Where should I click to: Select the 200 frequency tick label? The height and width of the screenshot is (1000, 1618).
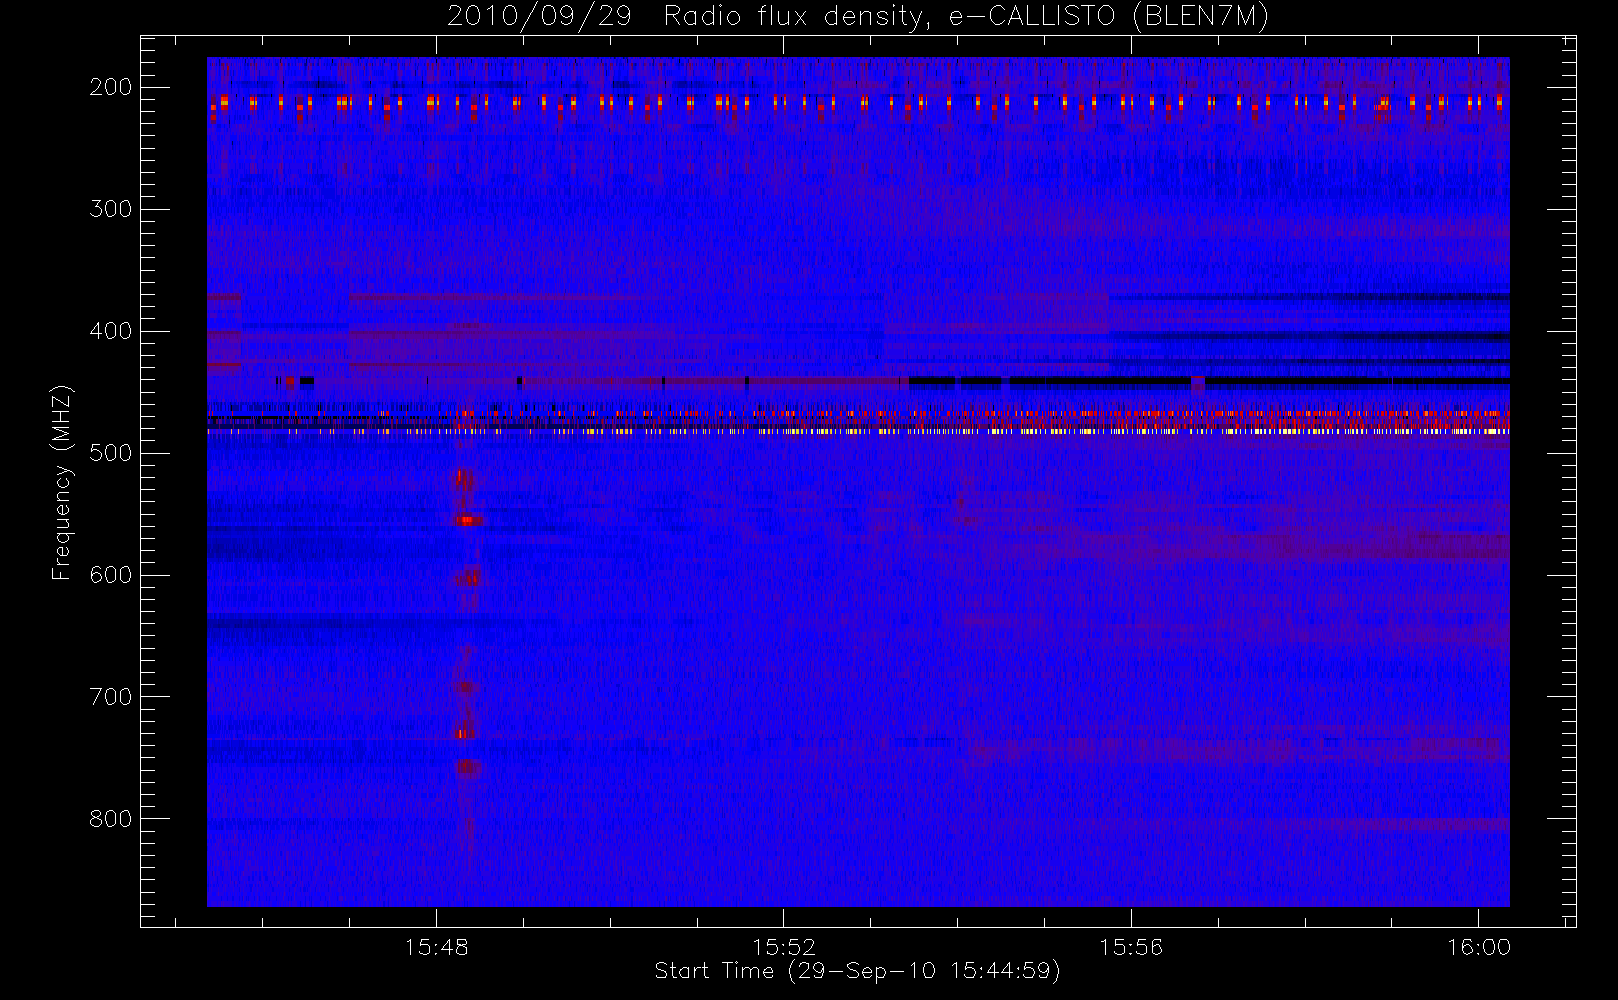coord(110,87)
